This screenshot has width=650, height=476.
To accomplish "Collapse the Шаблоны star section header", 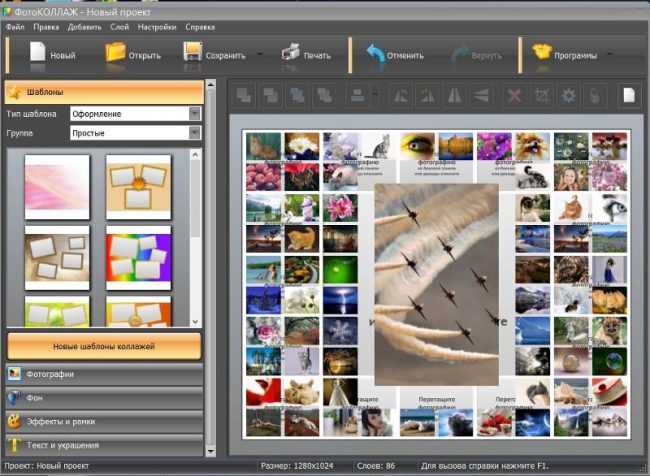I will click(104, 92).
